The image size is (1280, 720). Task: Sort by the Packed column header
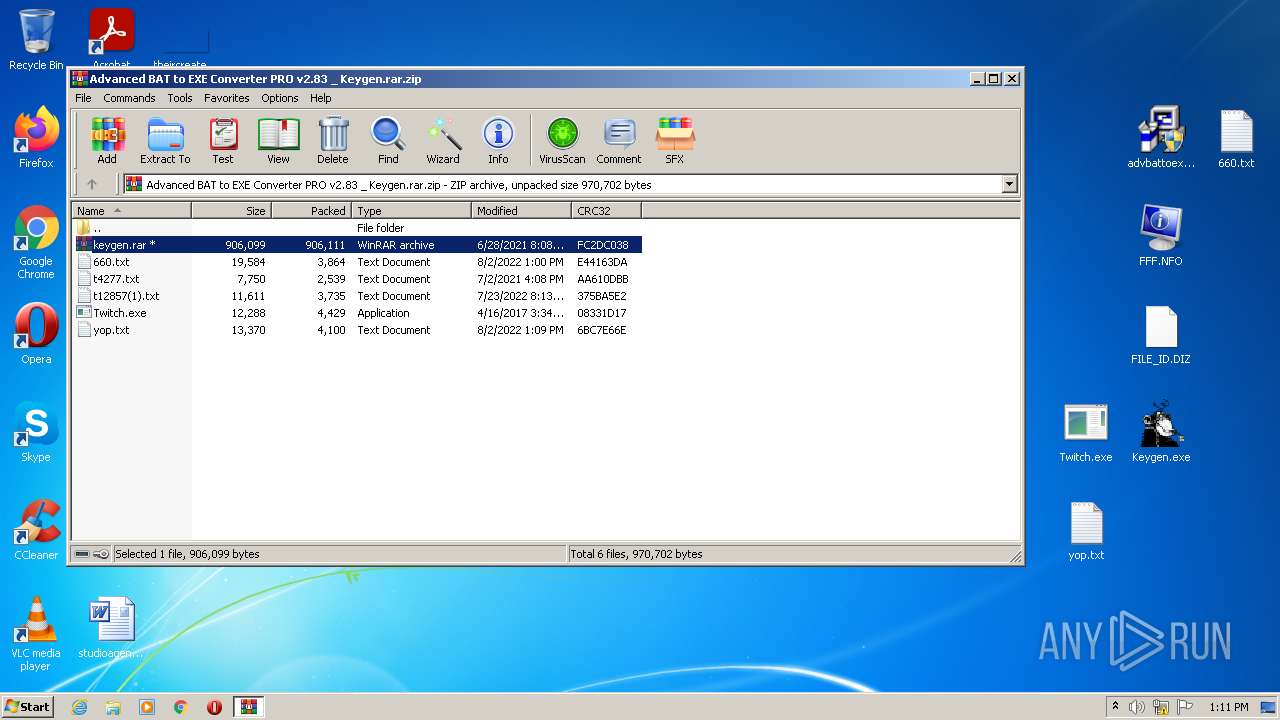312,210
